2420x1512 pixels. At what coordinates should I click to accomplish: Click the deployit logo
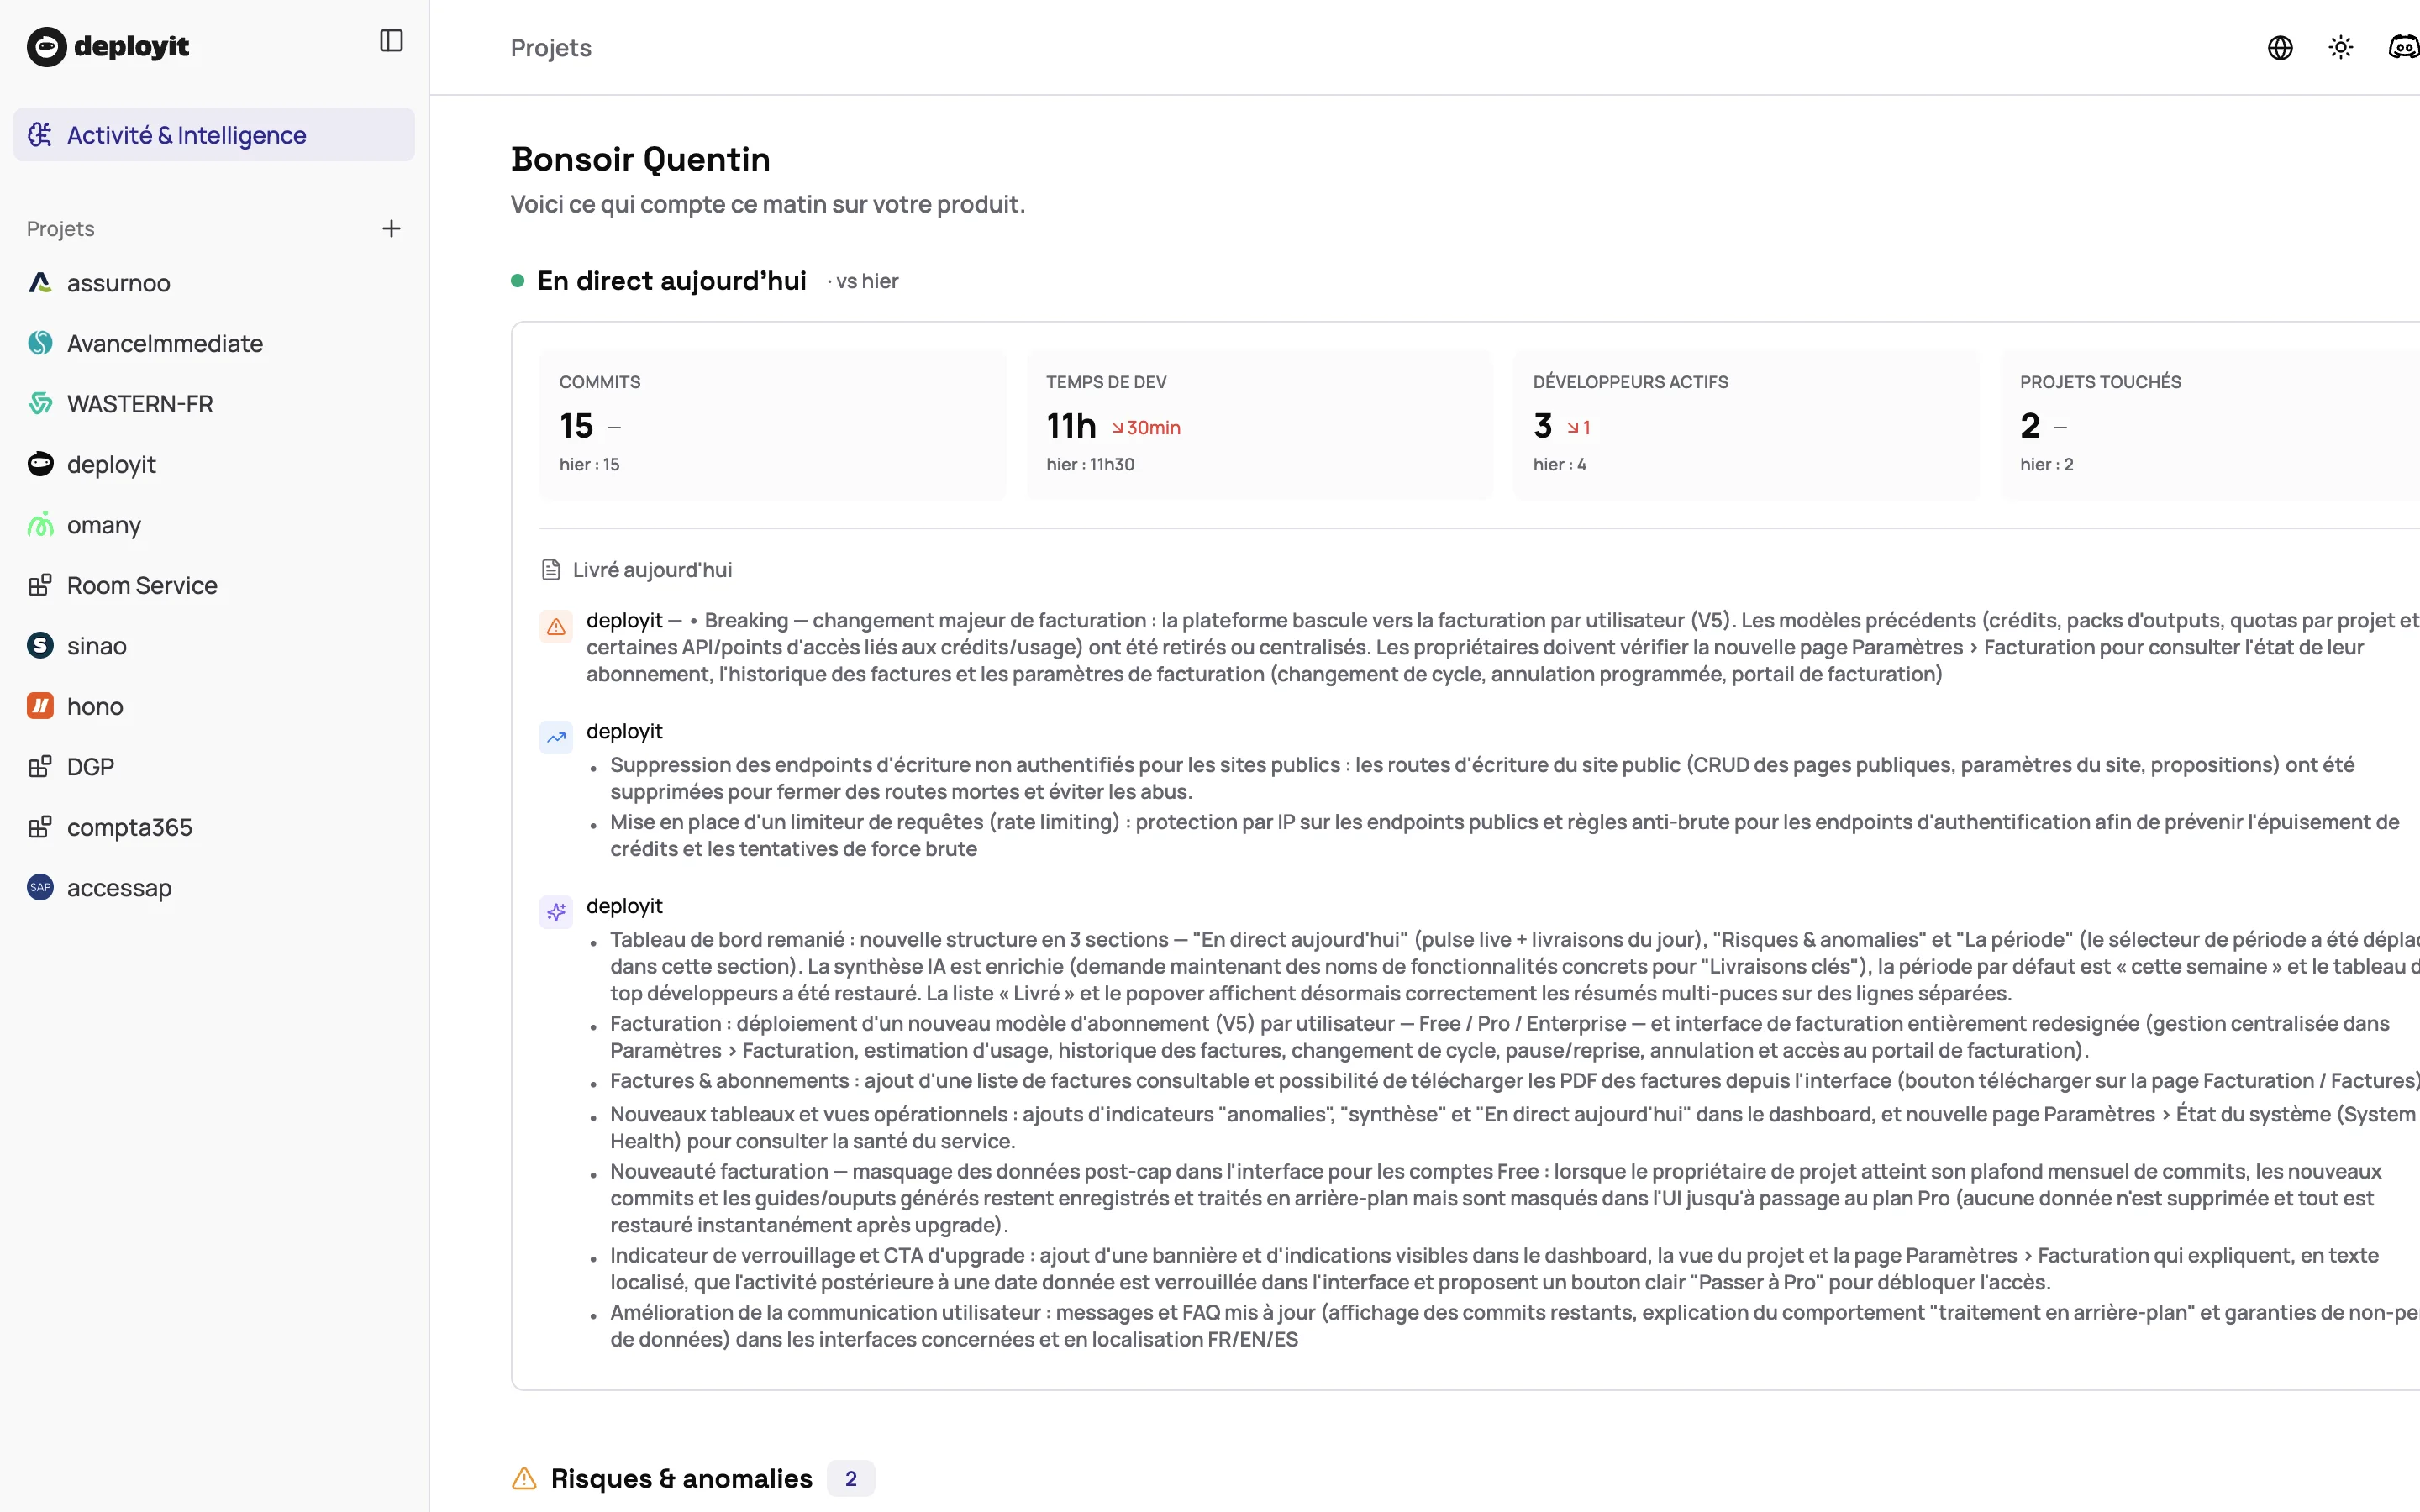point(108,46)
